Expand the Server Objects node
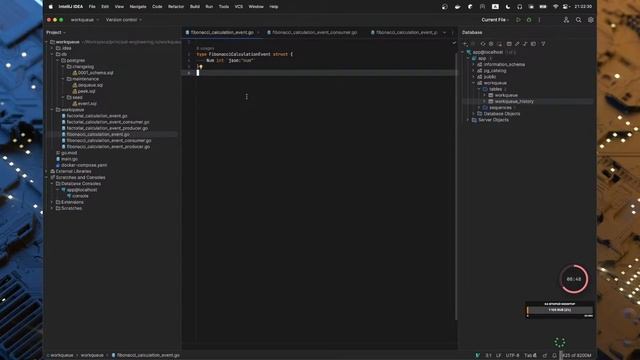This screenshot has width=640, height=360. click(468, 120)
